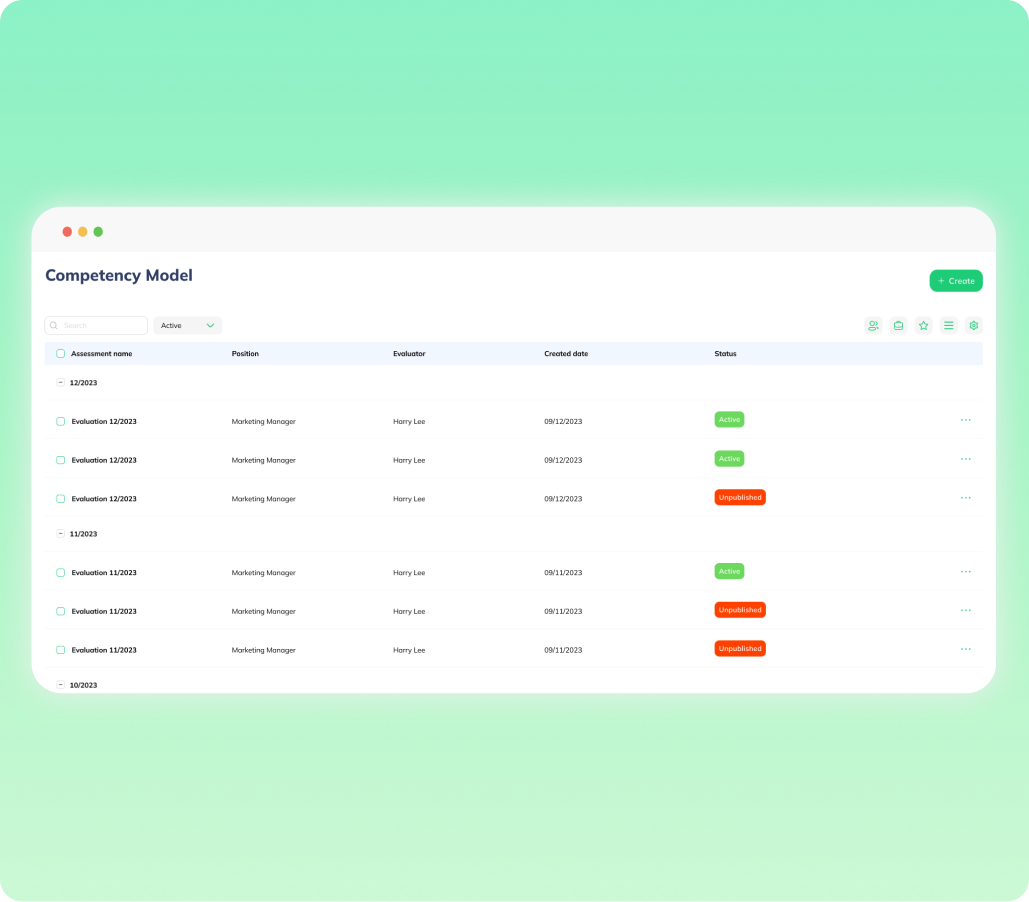
Task: Collapse the 12/2023 group
Action: [x=61, y=383]
